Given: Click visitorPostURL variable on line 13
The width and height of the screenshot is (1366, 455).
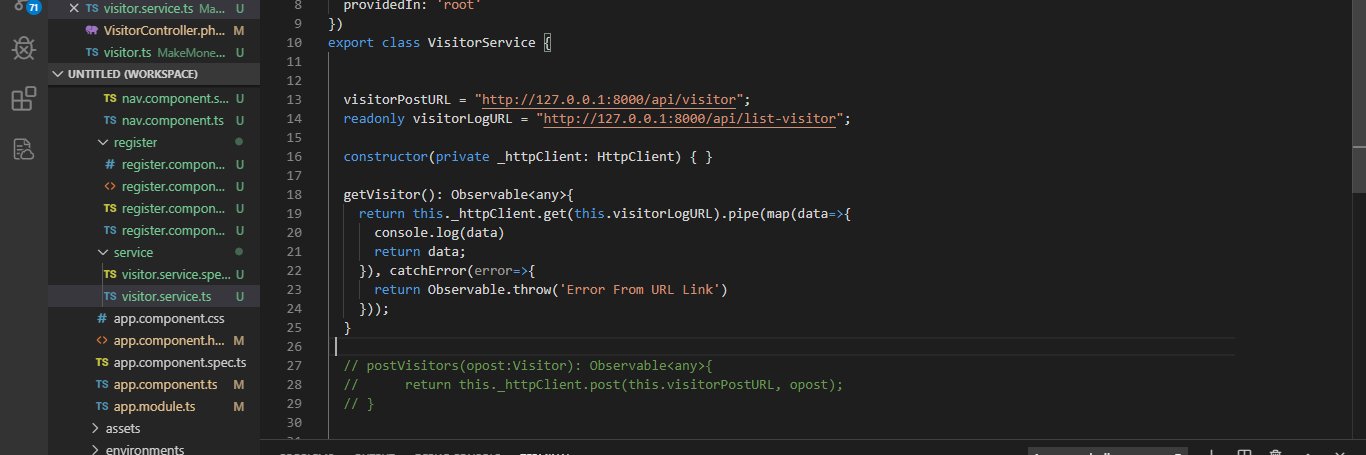Looking at the screenshot, I should (397, 100).
